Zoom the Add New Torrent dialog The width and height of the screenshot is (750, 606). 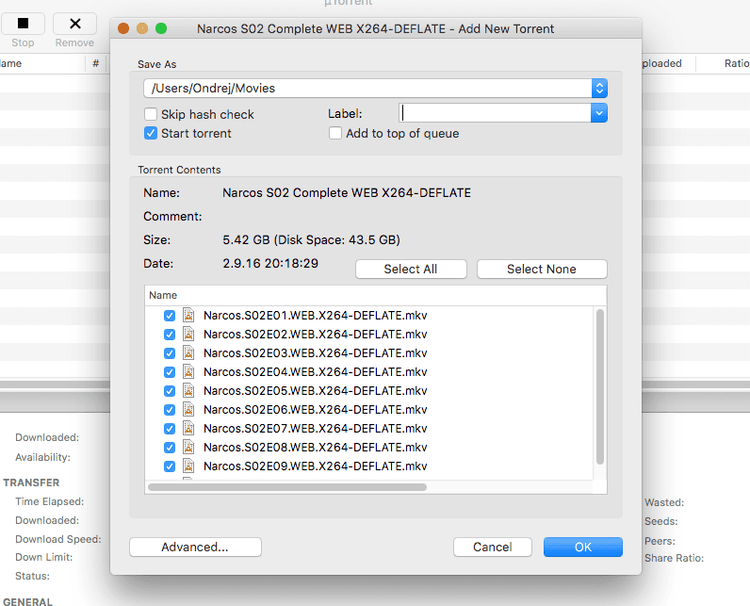coord(161,29)
